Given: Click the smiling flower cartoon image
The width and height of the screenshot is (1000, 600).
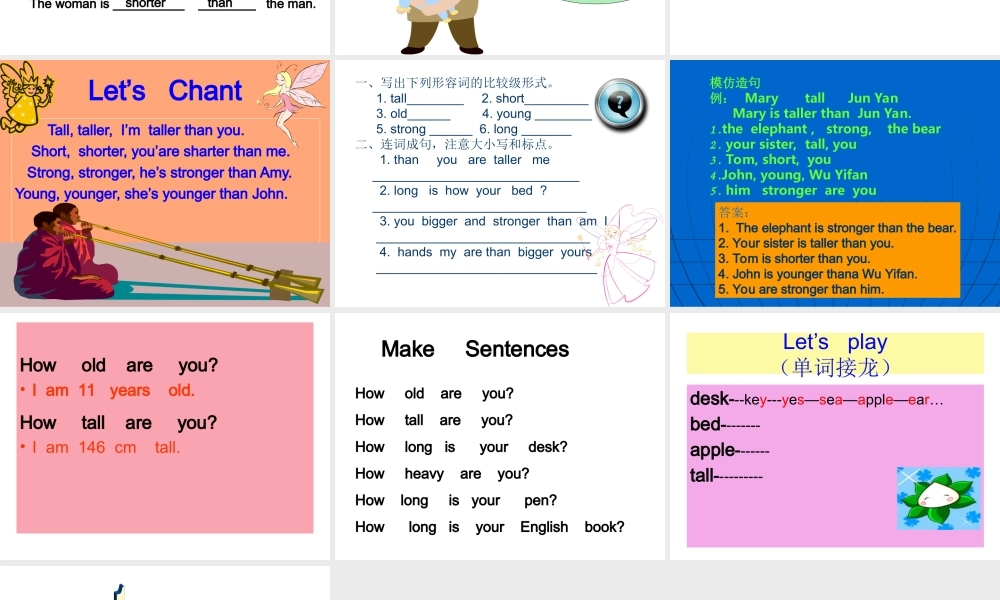Looking at the screenshot, I should coord(938,497).
